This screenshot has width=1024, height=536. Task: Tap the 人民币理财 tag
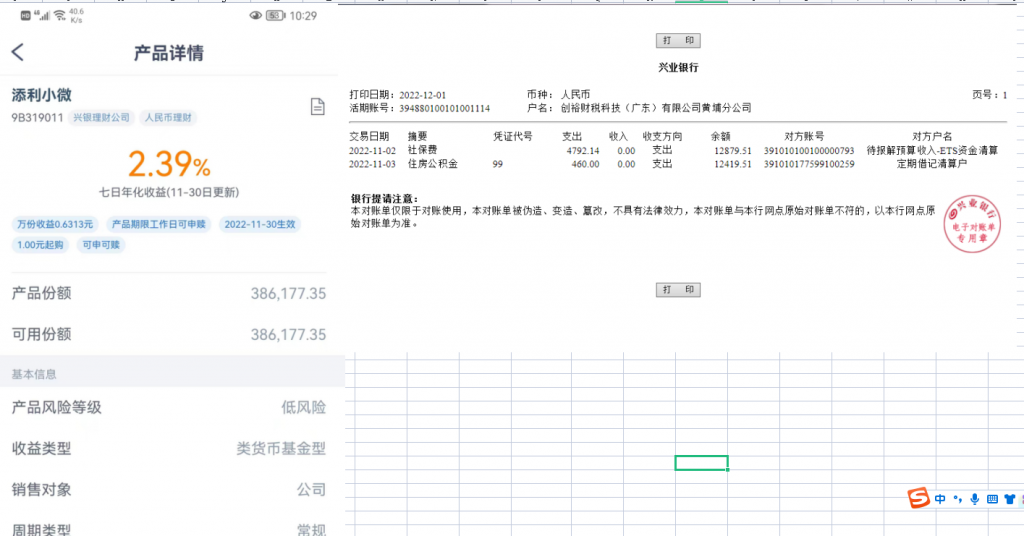[x=168, y=118]
